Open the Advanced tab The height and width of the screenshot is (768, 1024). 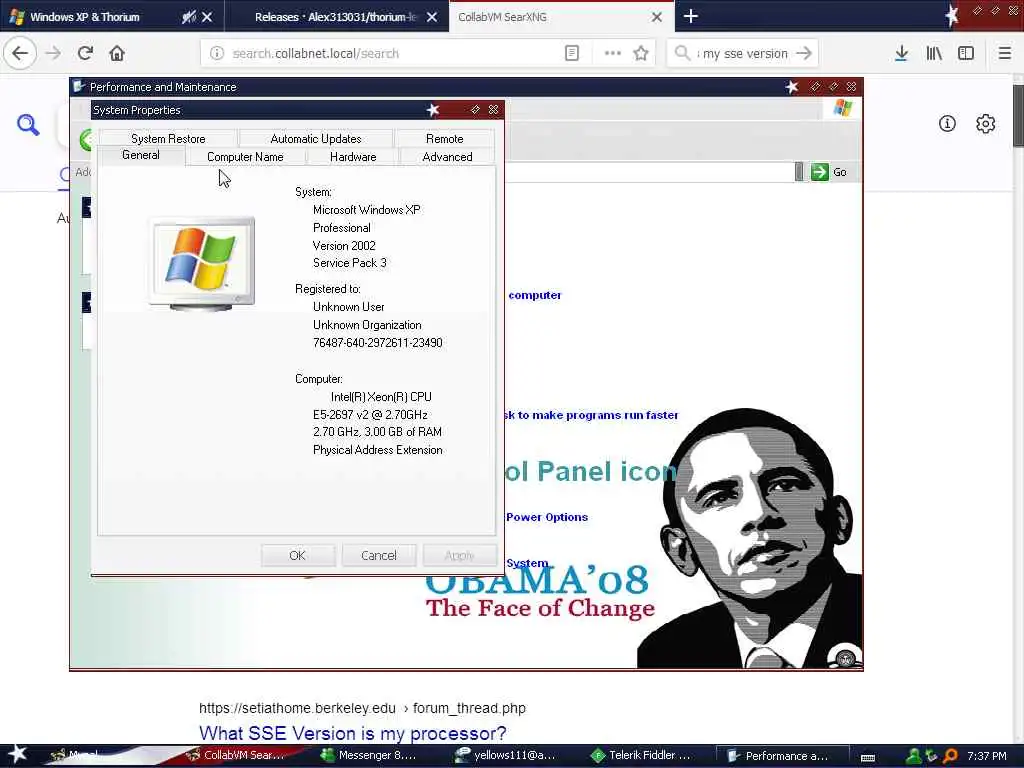tap(447, 157)
